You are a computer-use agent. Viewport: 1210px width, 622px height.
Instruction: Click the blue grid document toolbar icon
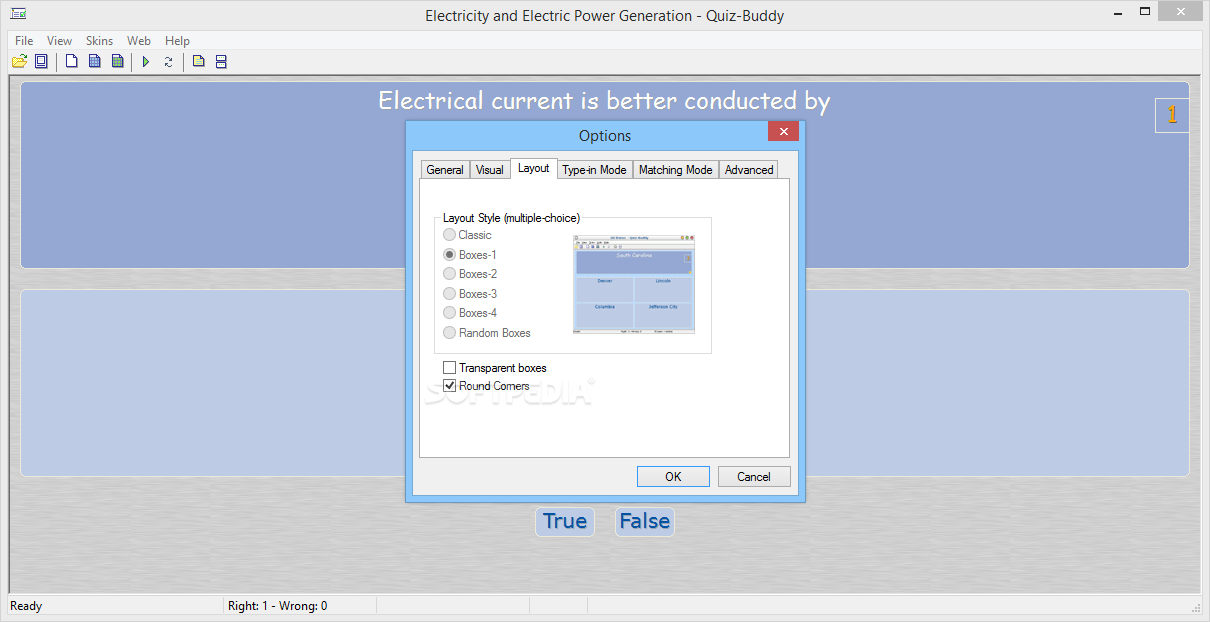[x=95, y=62]
